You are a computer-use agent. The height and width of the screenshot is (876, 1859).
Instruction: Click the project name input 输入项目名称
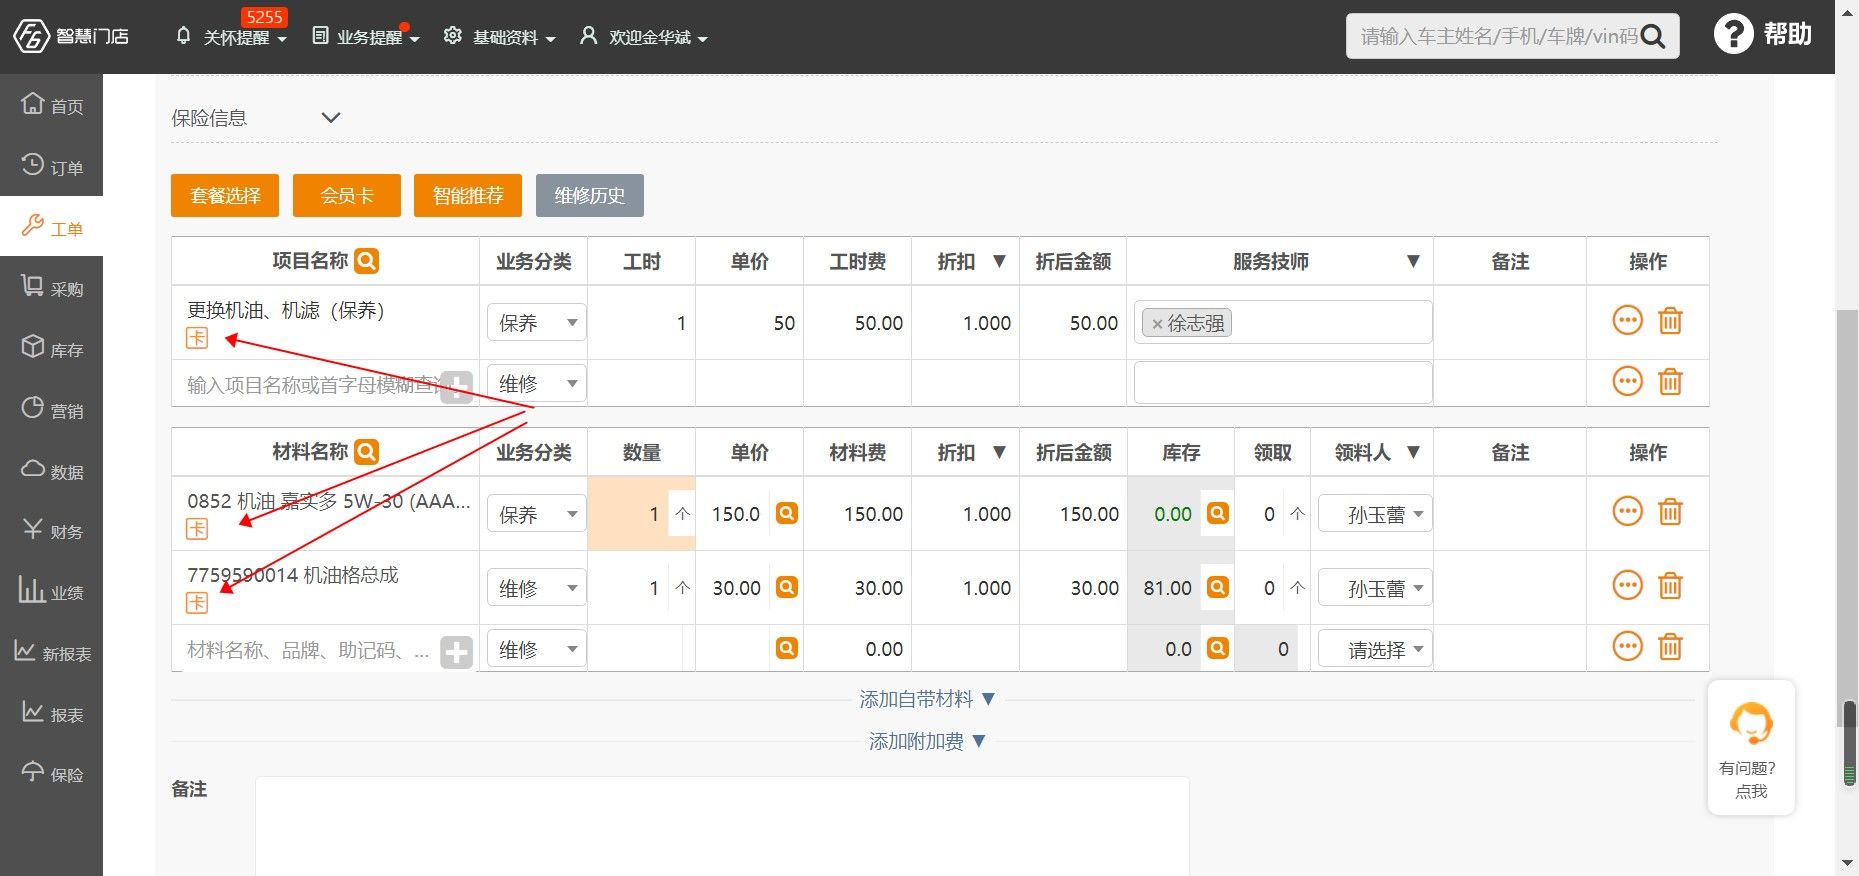(x=313, y=385)
